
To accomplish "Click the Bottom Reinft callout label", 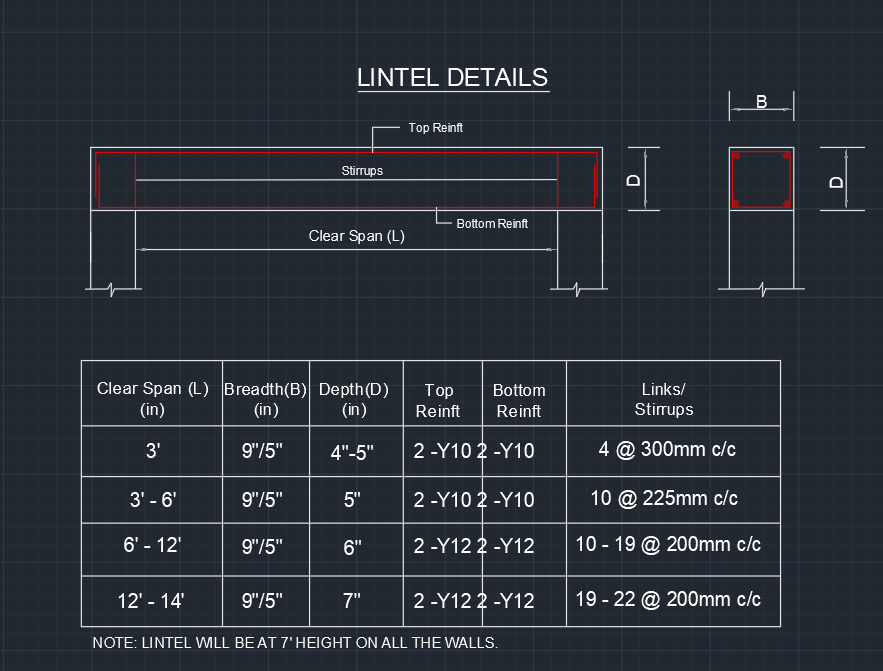I will click(491, 223).
